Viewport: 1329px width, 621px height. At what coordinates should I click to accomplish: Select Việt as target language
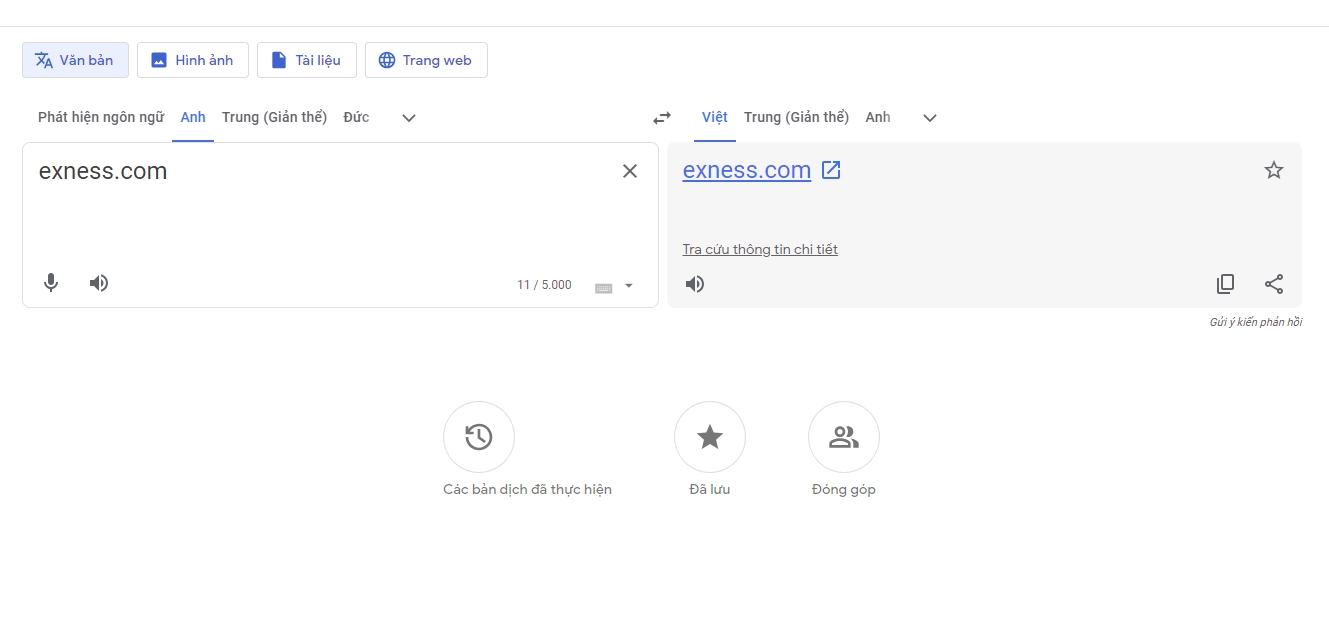tap(715, 117)
